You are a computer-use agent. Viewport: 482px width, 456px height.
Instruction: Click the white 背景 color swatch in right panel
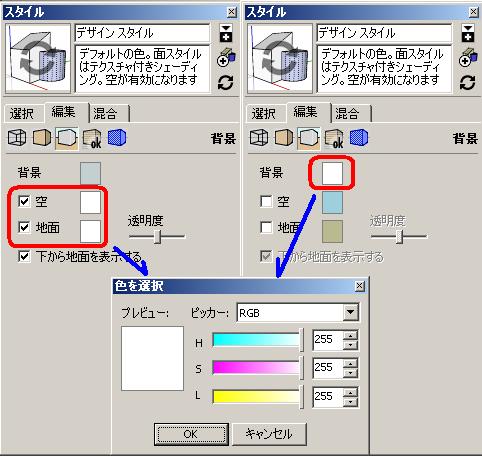[x=332, y=173]
